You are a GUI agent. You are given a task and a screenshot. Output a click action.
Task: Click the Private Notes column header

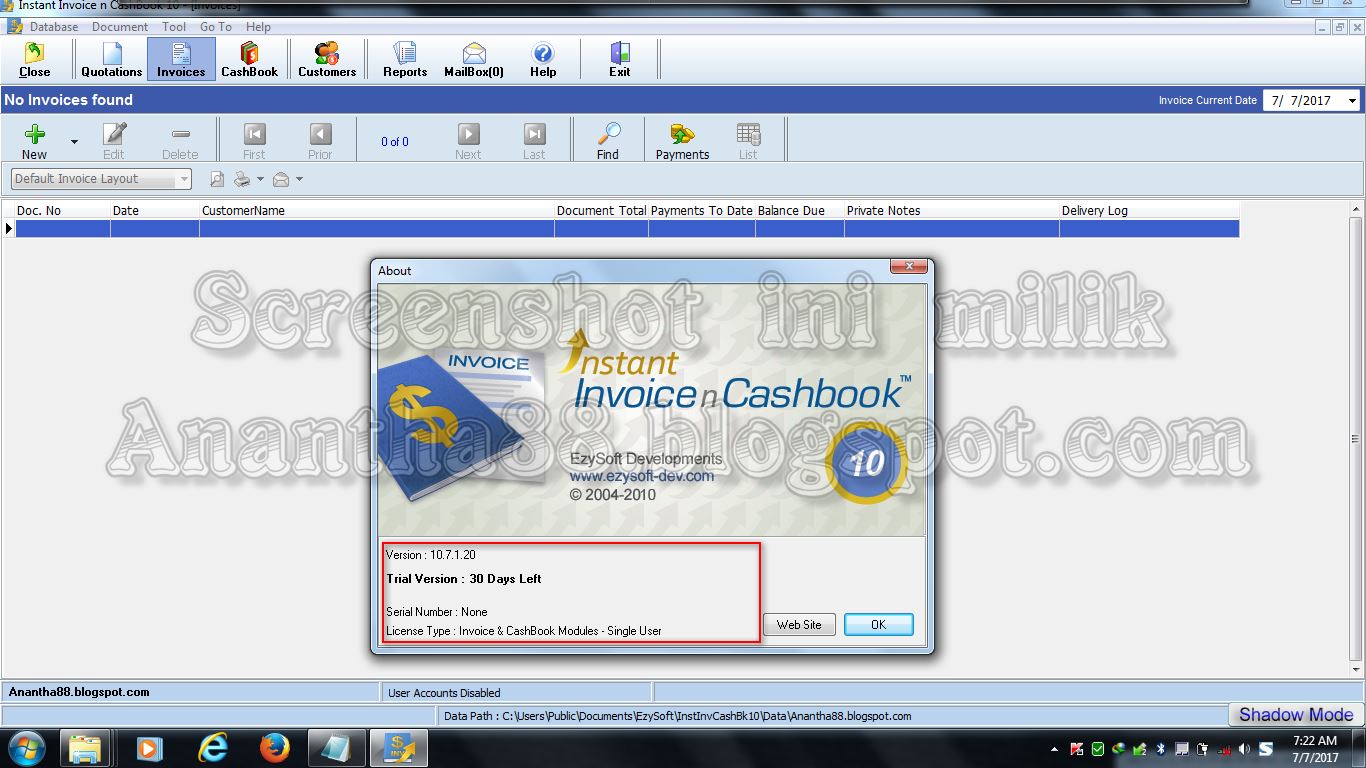point(952,210)
